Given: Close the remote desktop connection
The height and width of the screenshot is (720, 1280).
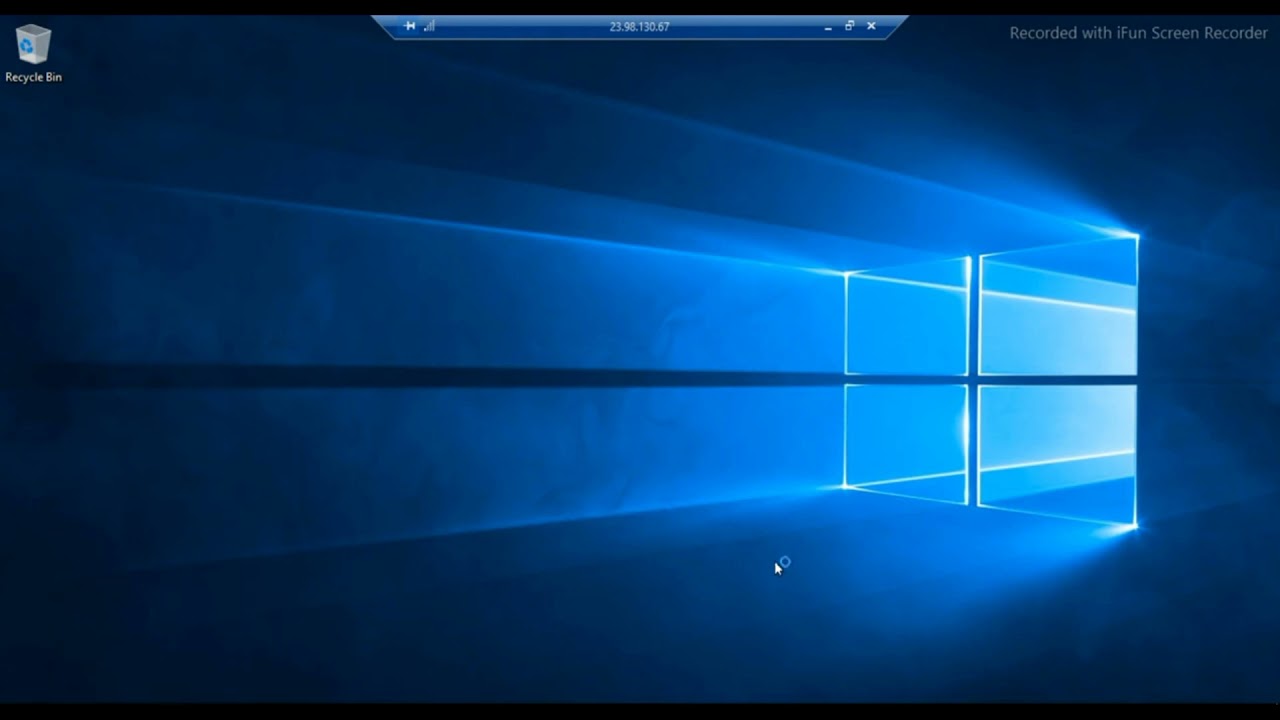Looking at the screenshot, I should click(871, 26).
